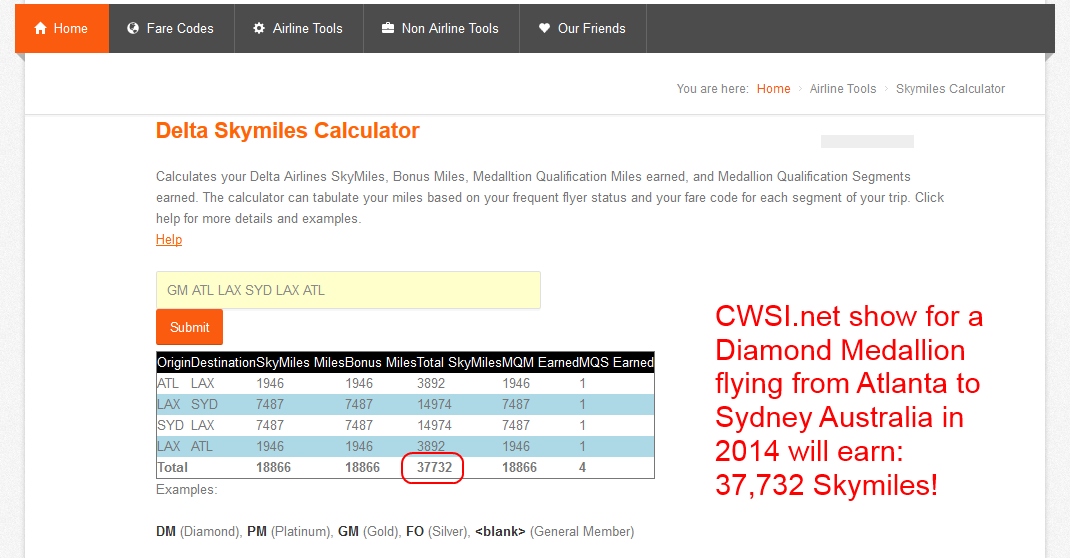Click the <blank> (General Member) example text

click(554, 531)
